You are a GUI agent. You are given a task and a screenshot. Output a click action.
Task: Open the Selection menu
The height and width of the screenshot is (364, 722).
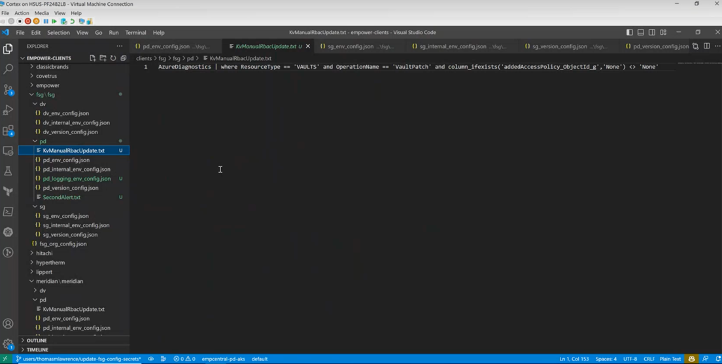pos(58,33)
